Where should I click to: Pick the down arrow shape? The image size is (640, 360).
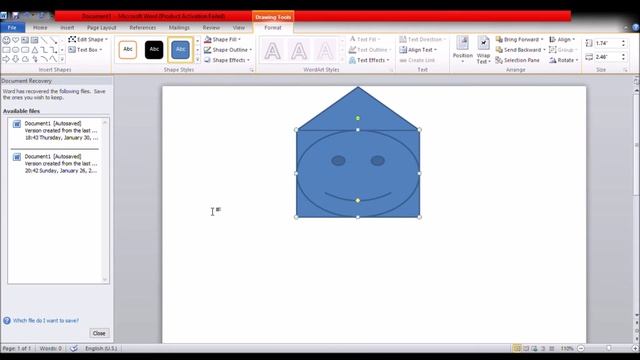pyautogui.click(x=16, y=59)
